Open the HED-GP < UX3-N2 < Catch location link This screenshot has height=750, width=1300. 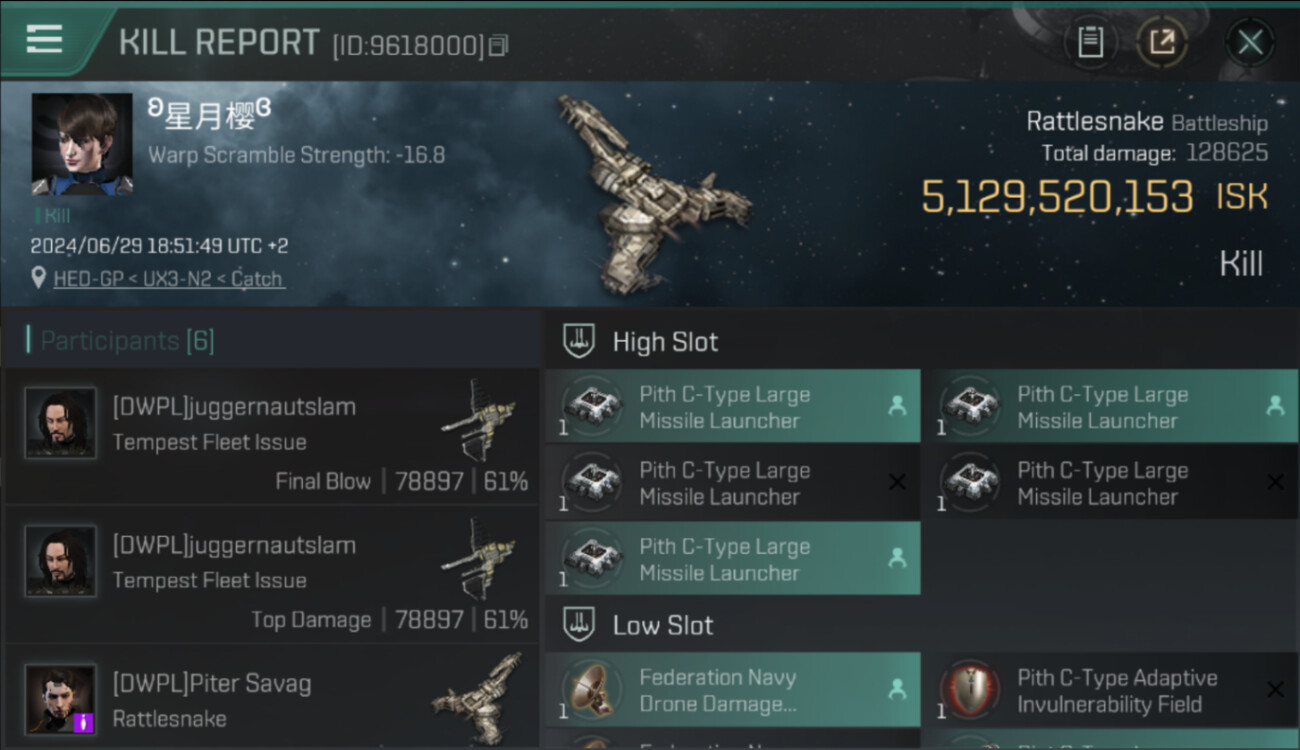(x=168, y=279)
